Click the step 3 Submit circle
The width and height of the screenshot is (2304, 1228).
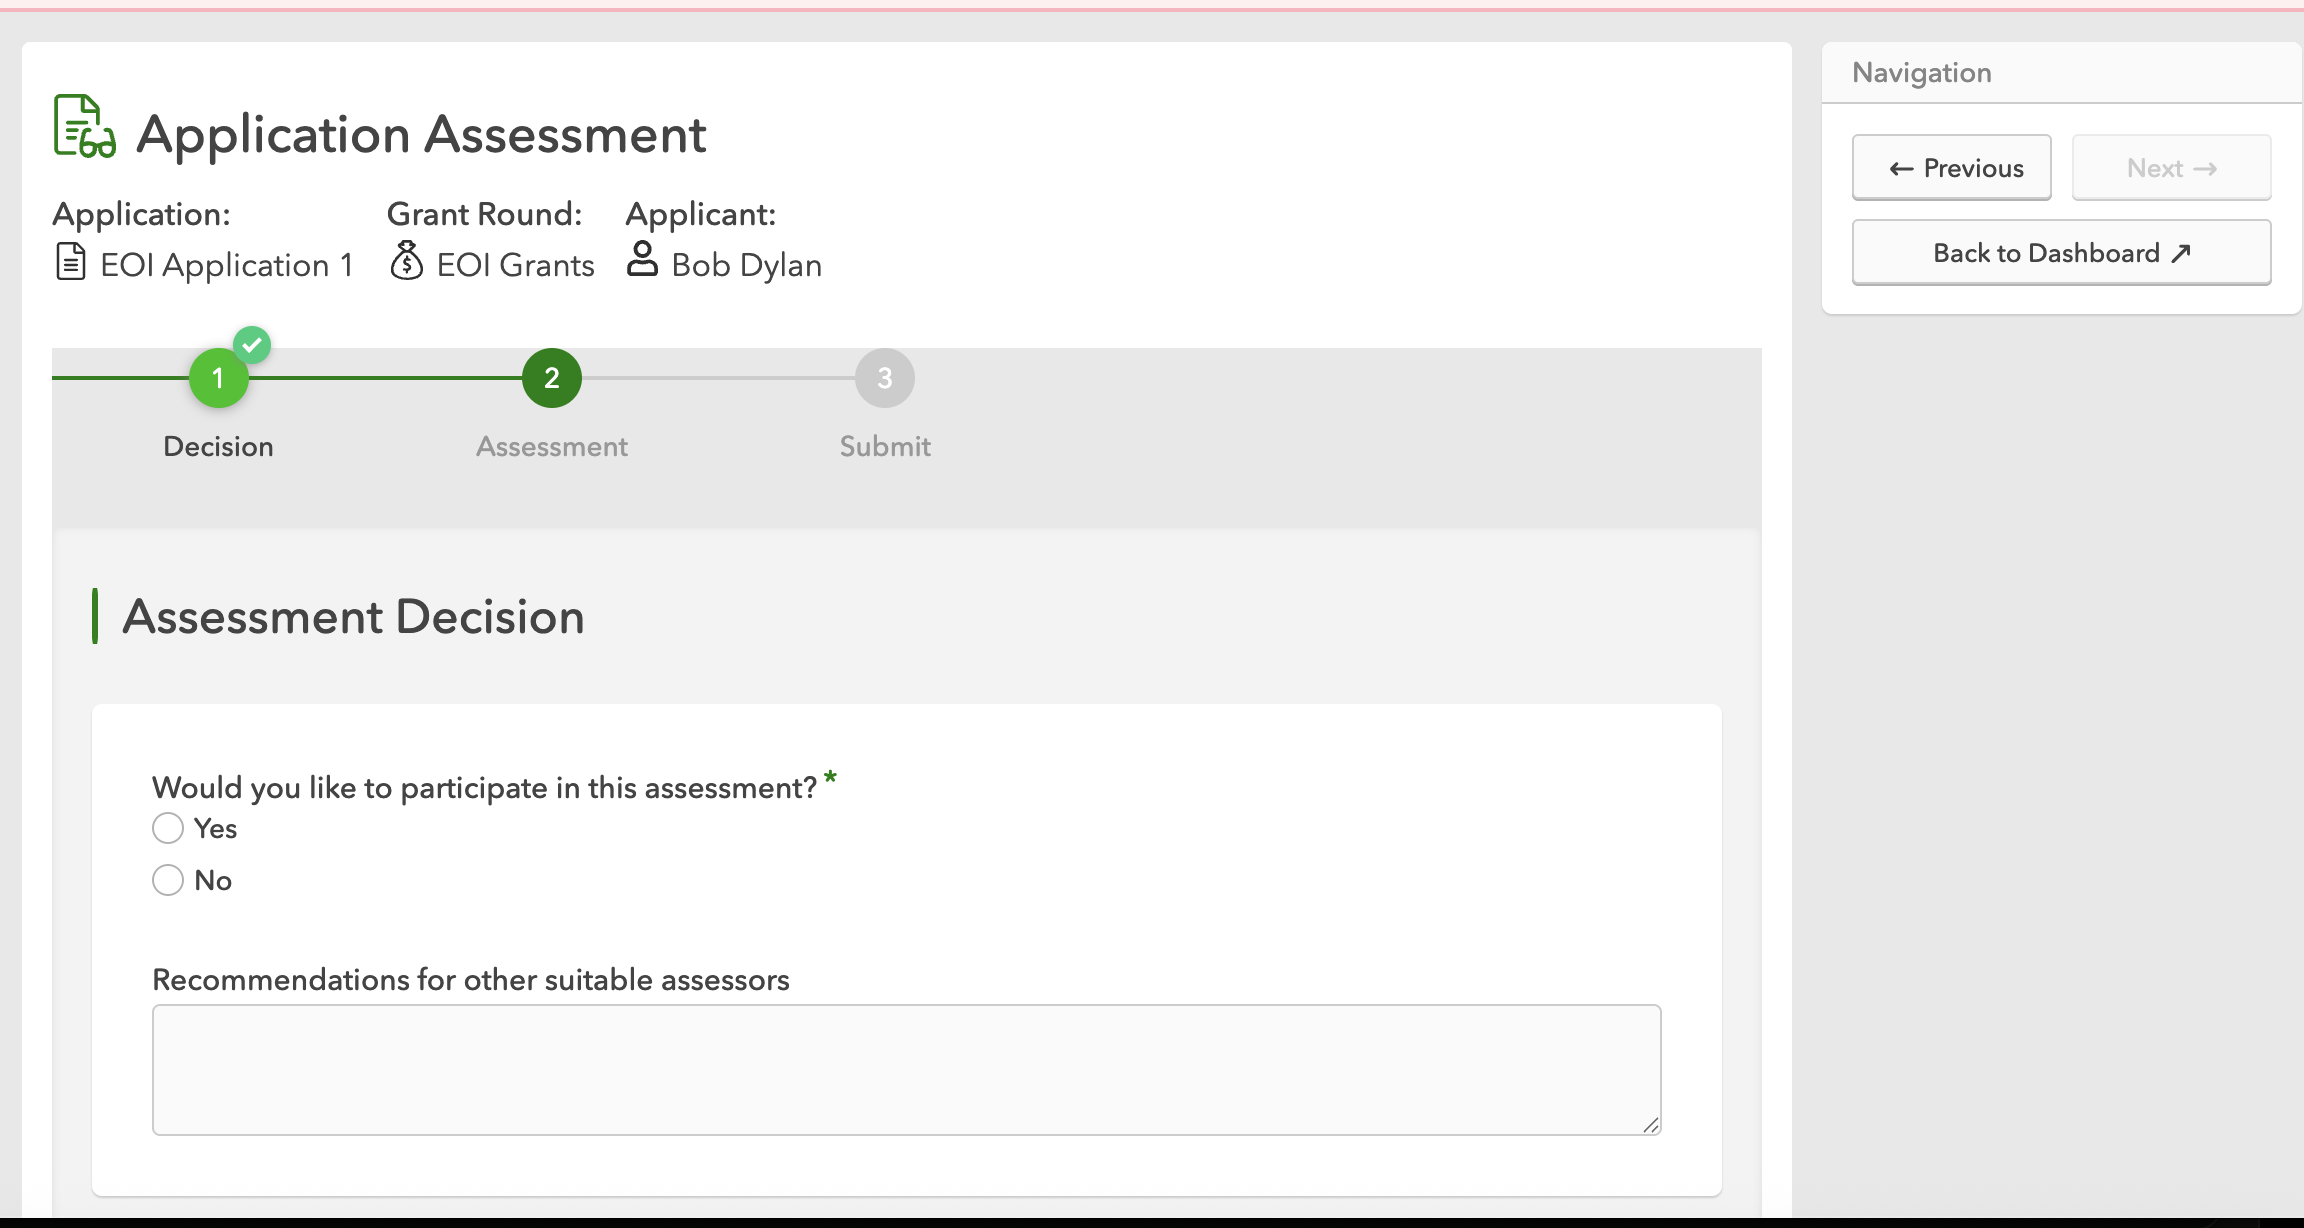pos(884,379)
